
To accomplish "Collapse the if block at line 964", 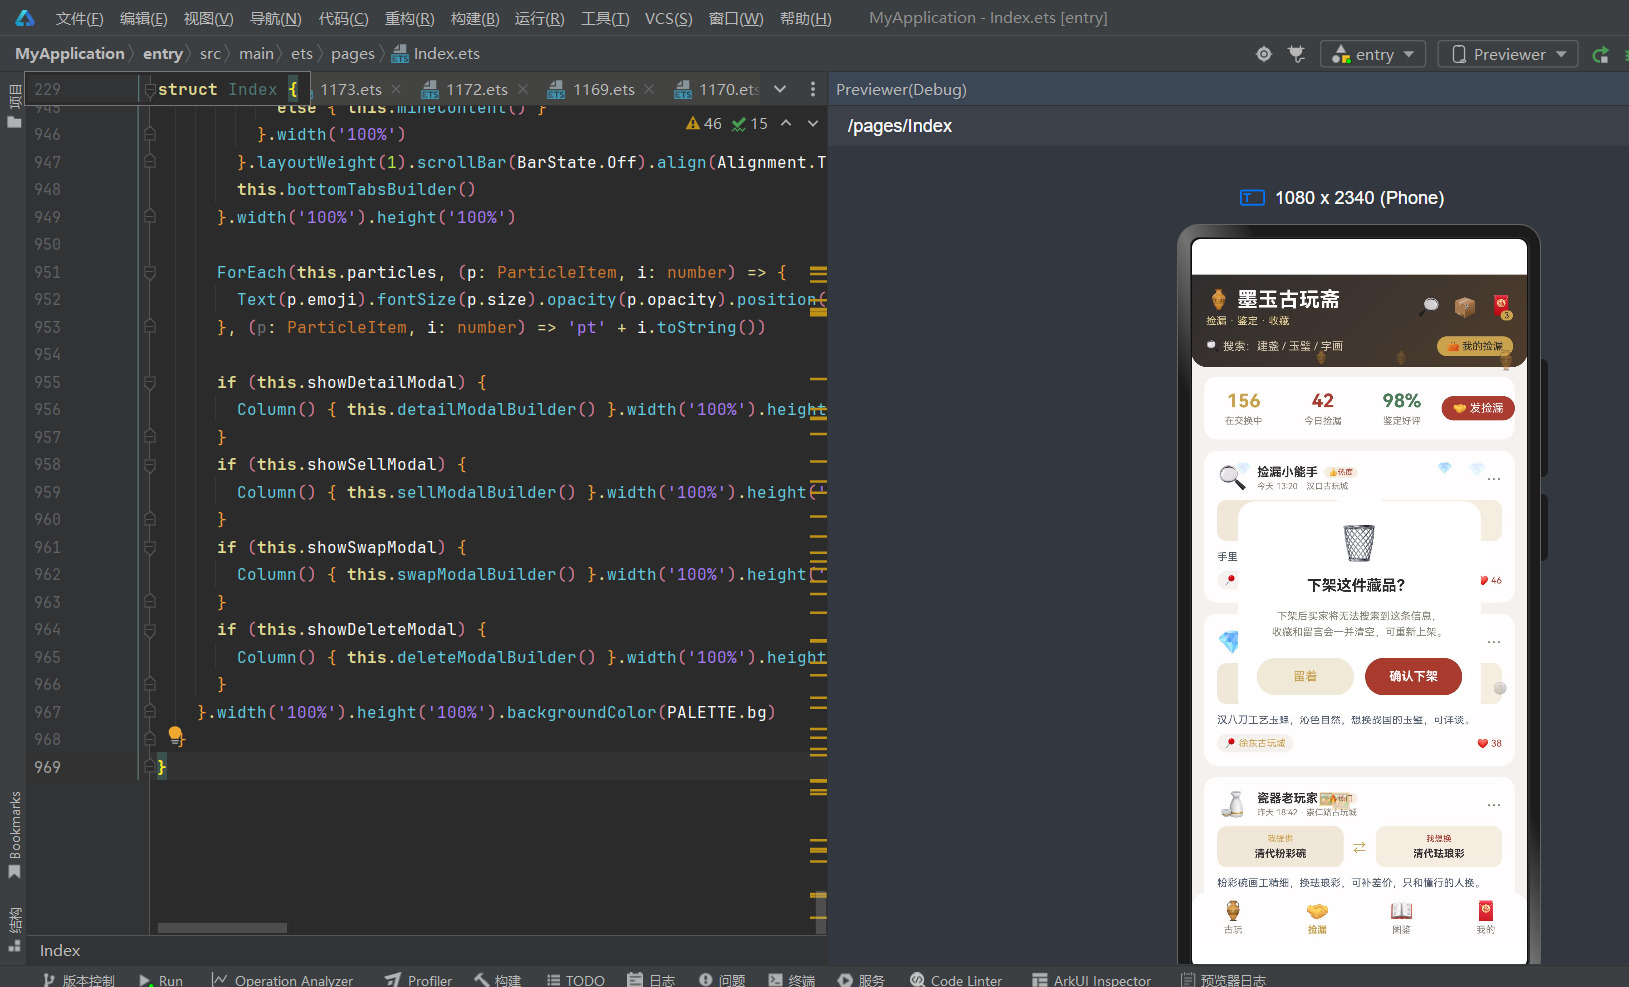I will tap(149, 629).
